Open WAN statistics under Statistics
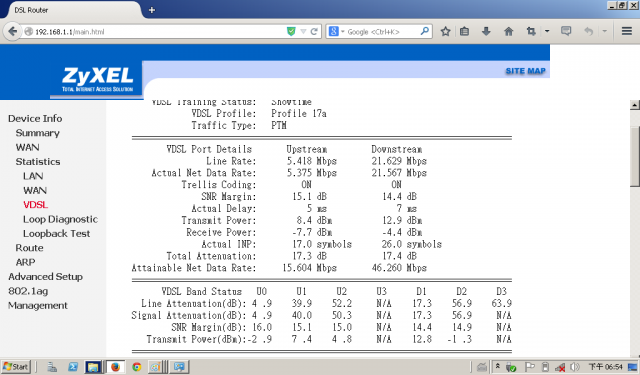Screen dimensions: 640x375 pyautogui.click(x=35, y=190)
